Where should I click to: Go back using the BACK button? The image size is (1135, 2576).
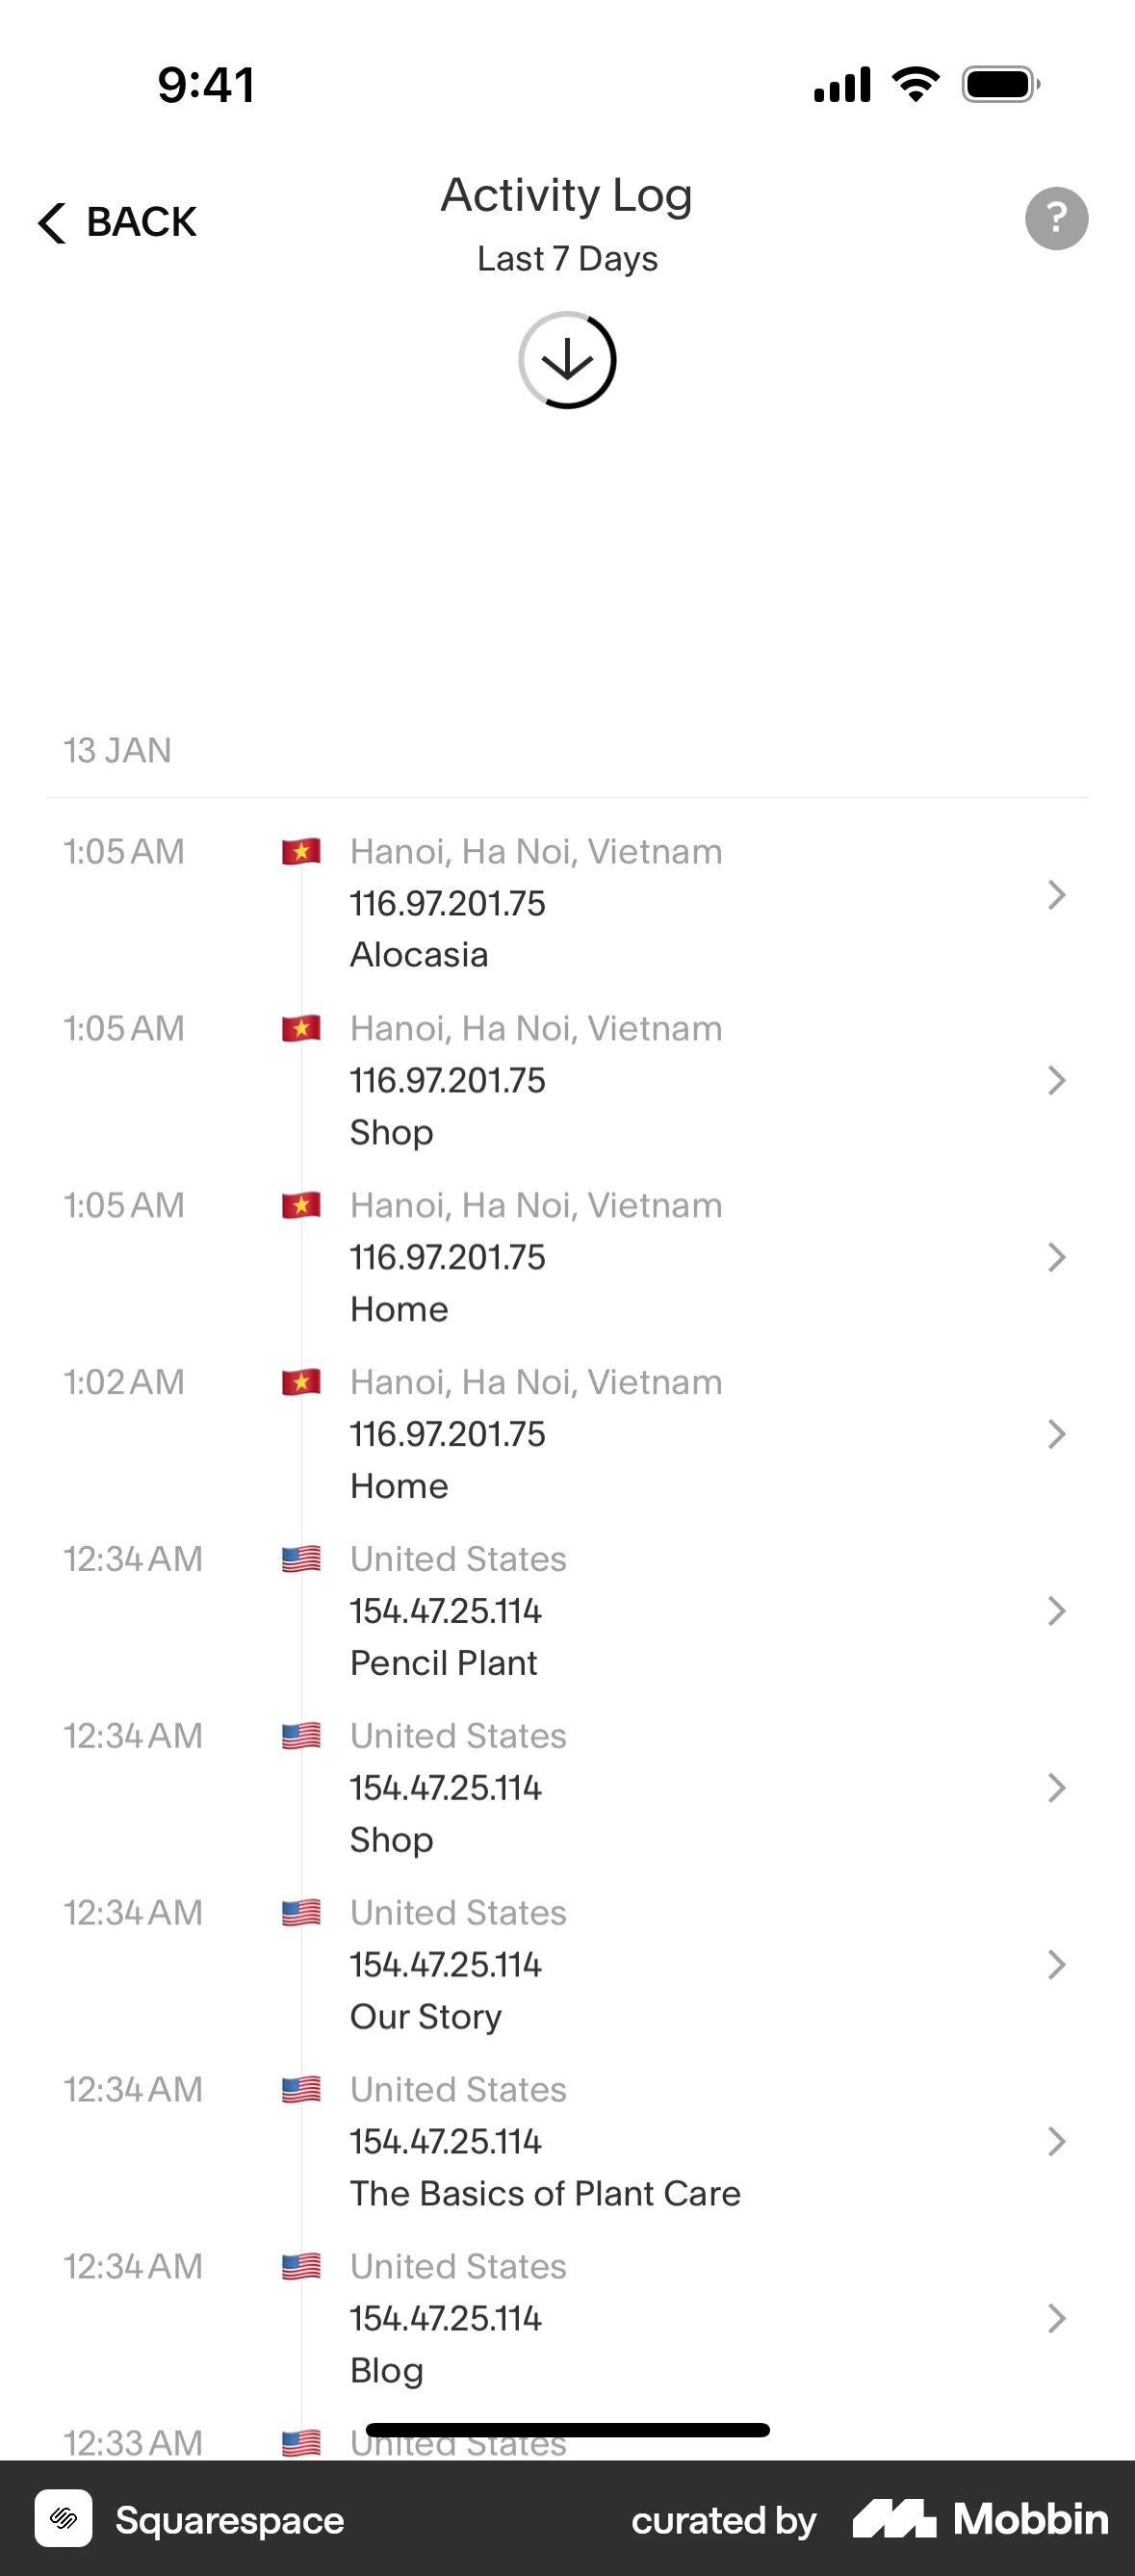click(140, 222)
